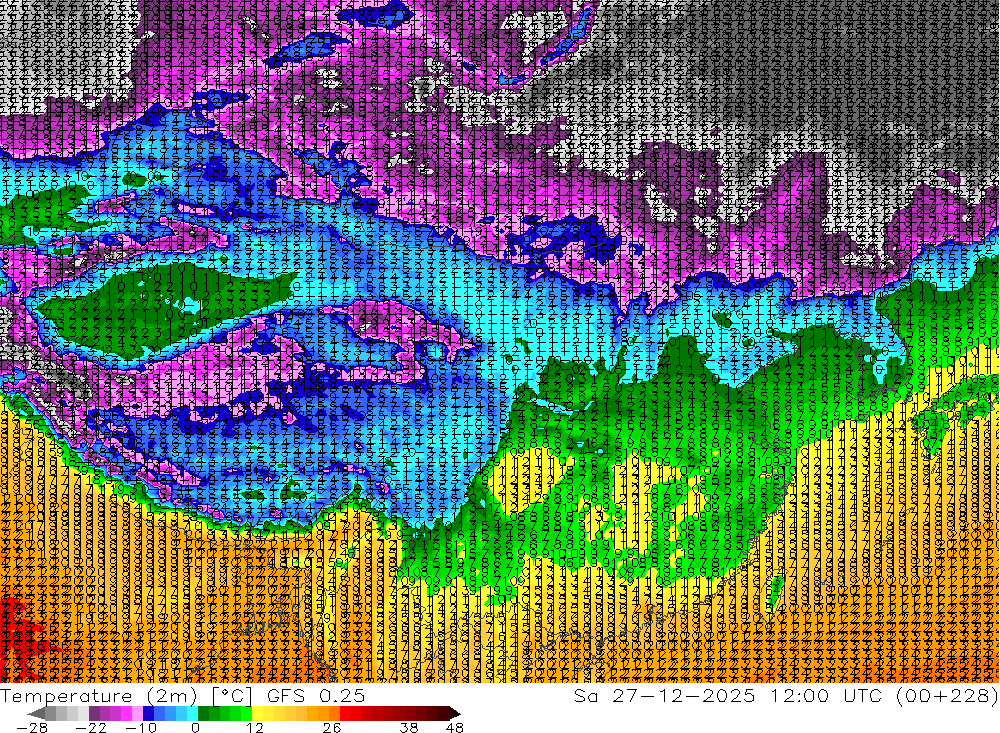Image resolution: width=1000 pixels, height=733 pixels.
Task: Click the "26" legend value
Action: point(332,727)
